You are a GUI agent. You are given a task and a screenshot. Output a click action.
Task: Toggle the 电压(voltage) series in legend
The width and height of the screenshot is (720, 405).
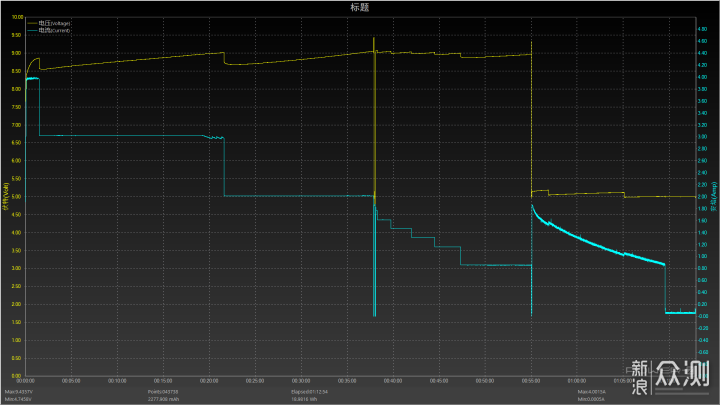[54, 22]
